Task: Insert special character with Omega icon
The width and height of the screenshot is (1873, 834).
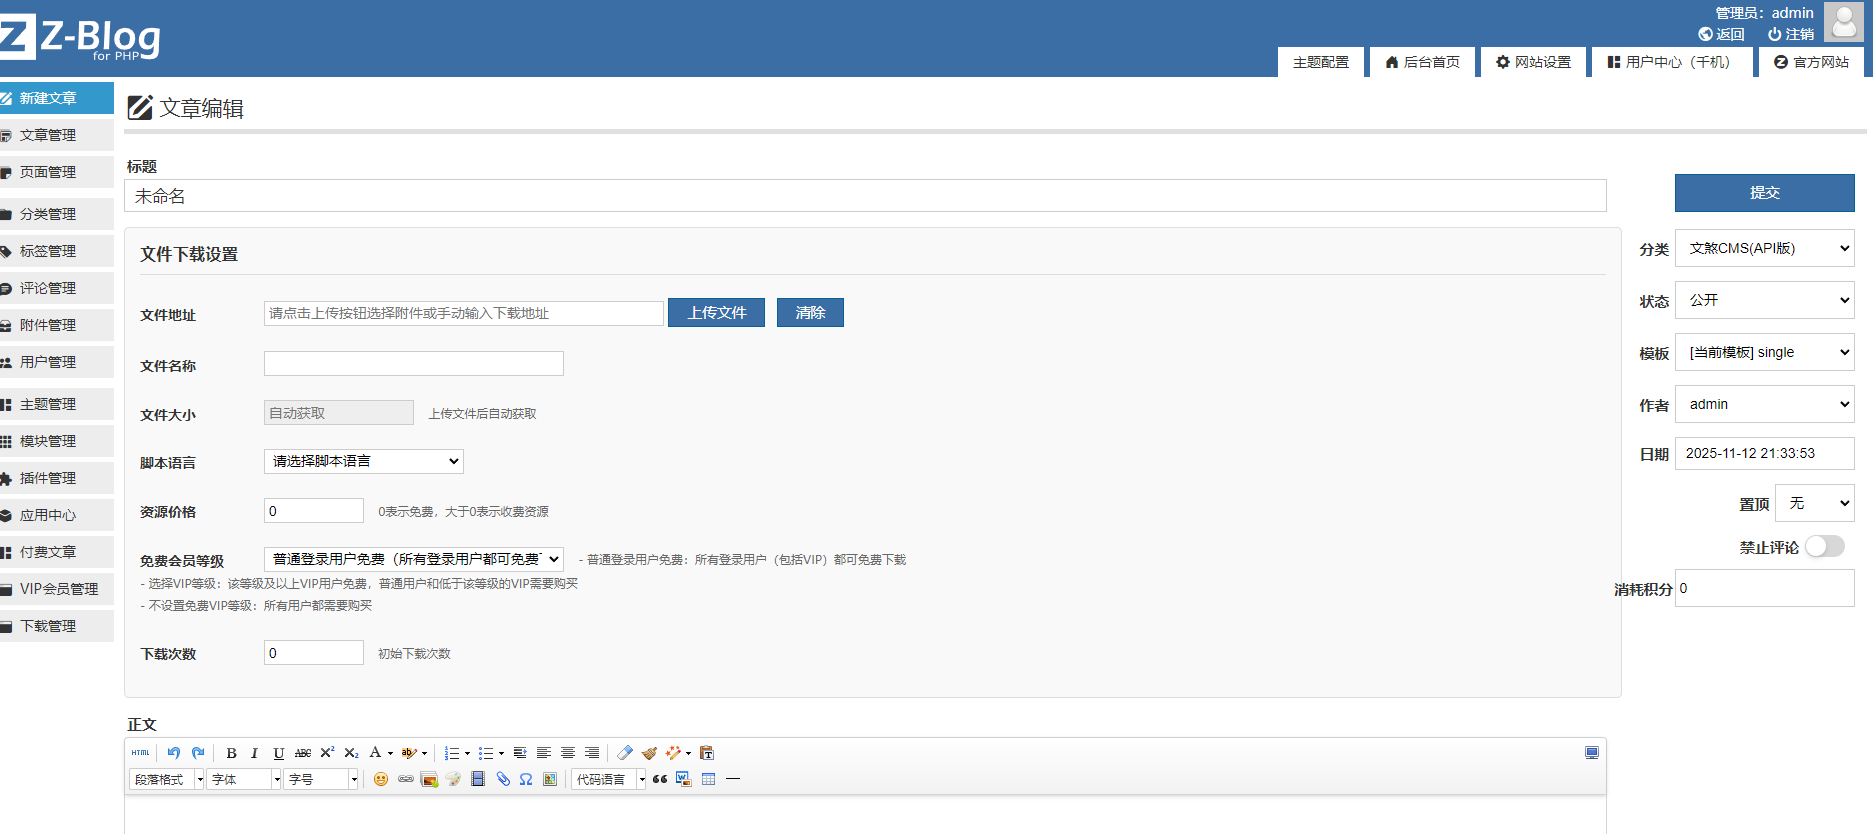Action: pos(526,779)
